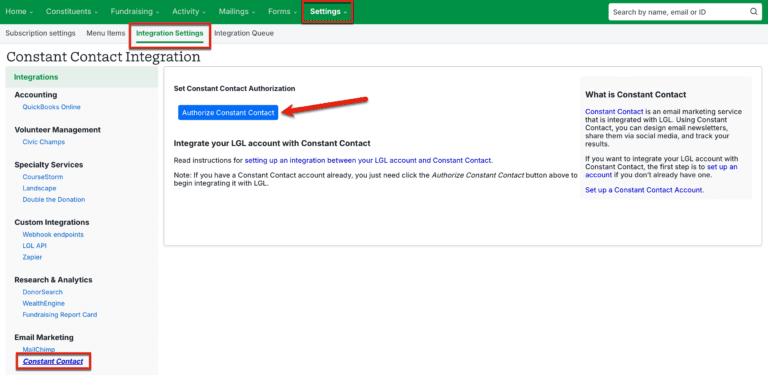The width and height of the screenshot is (768, 375).
Task: Select Double the Donation integration
Action: coord(54,199)
